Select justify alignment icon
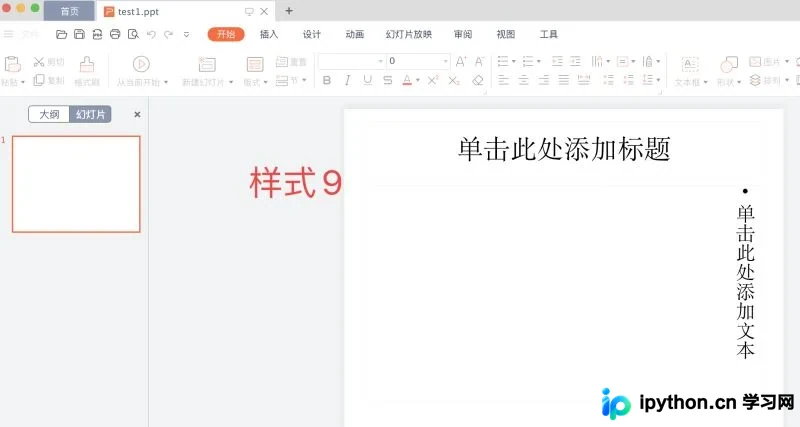 564,80
